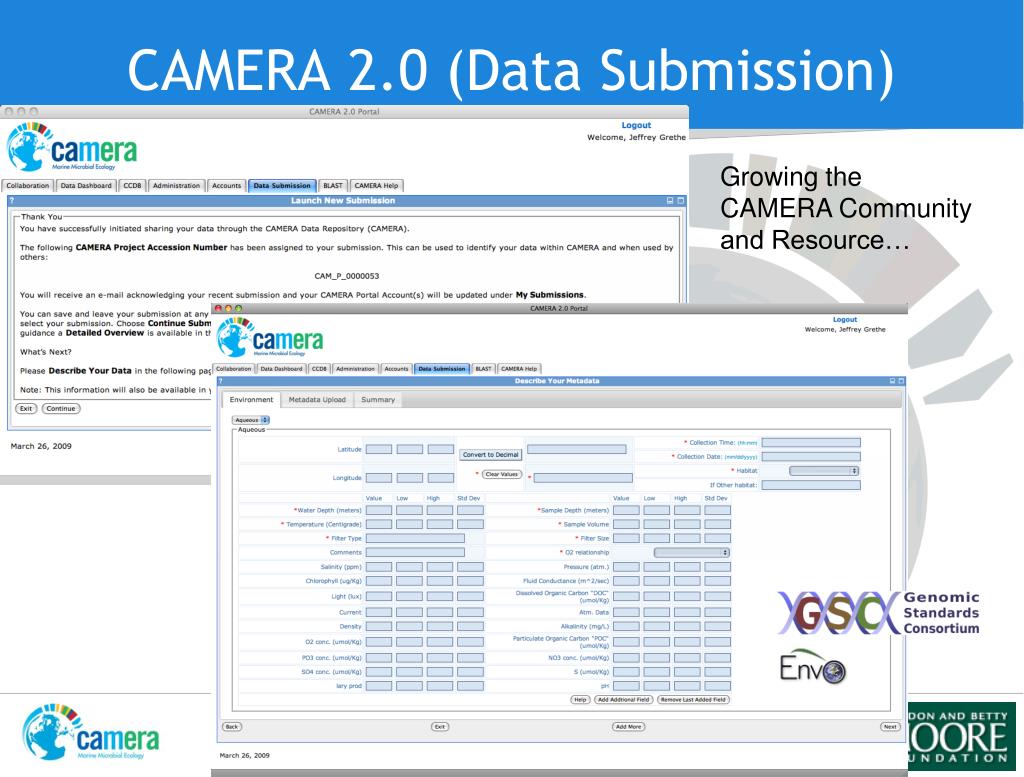Viewport: 1024px width, 777px height.
Task: Switch to the Environment tab
Action: tap(251, 400)
